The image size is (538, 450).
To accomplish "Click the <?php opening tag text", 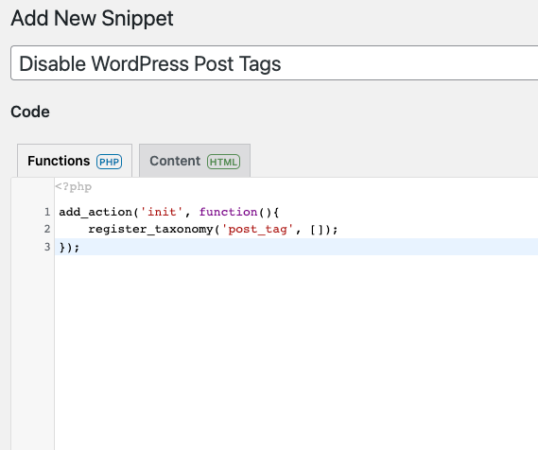I will coord(73,187).
